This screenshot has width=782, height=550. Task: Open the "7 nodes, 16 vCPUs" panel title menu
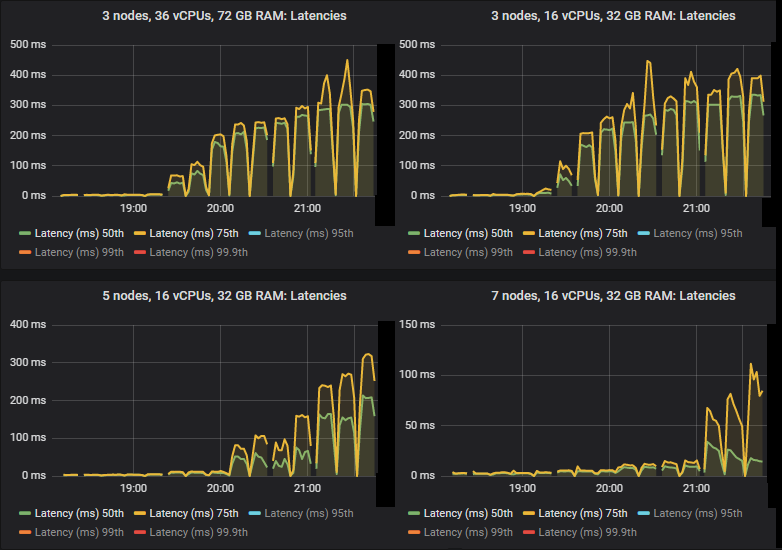[584, 296]
